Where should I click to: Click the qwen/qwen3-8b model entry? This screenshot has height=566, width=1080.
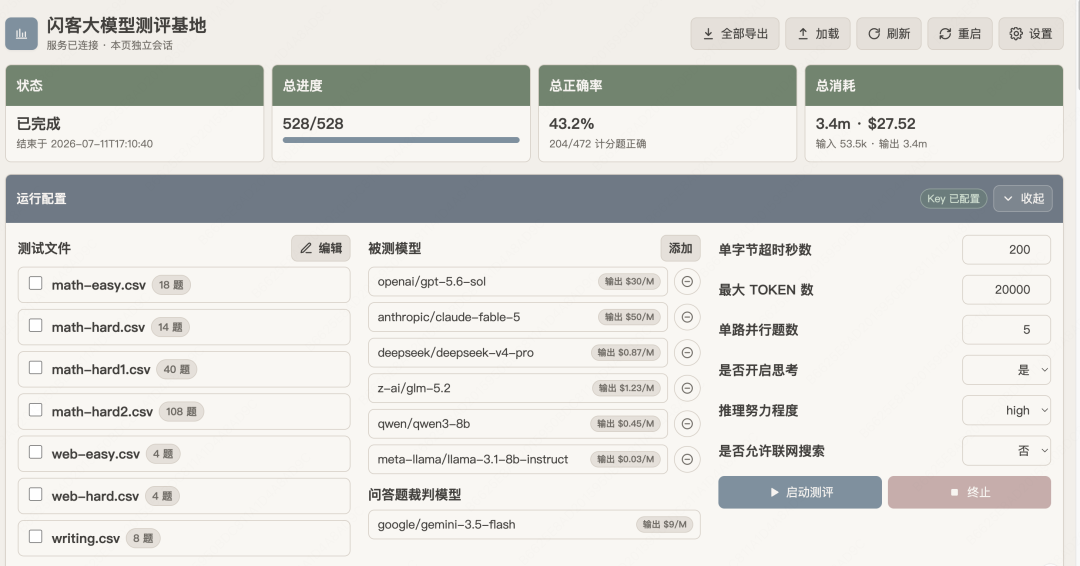click(x=518, y=423)
